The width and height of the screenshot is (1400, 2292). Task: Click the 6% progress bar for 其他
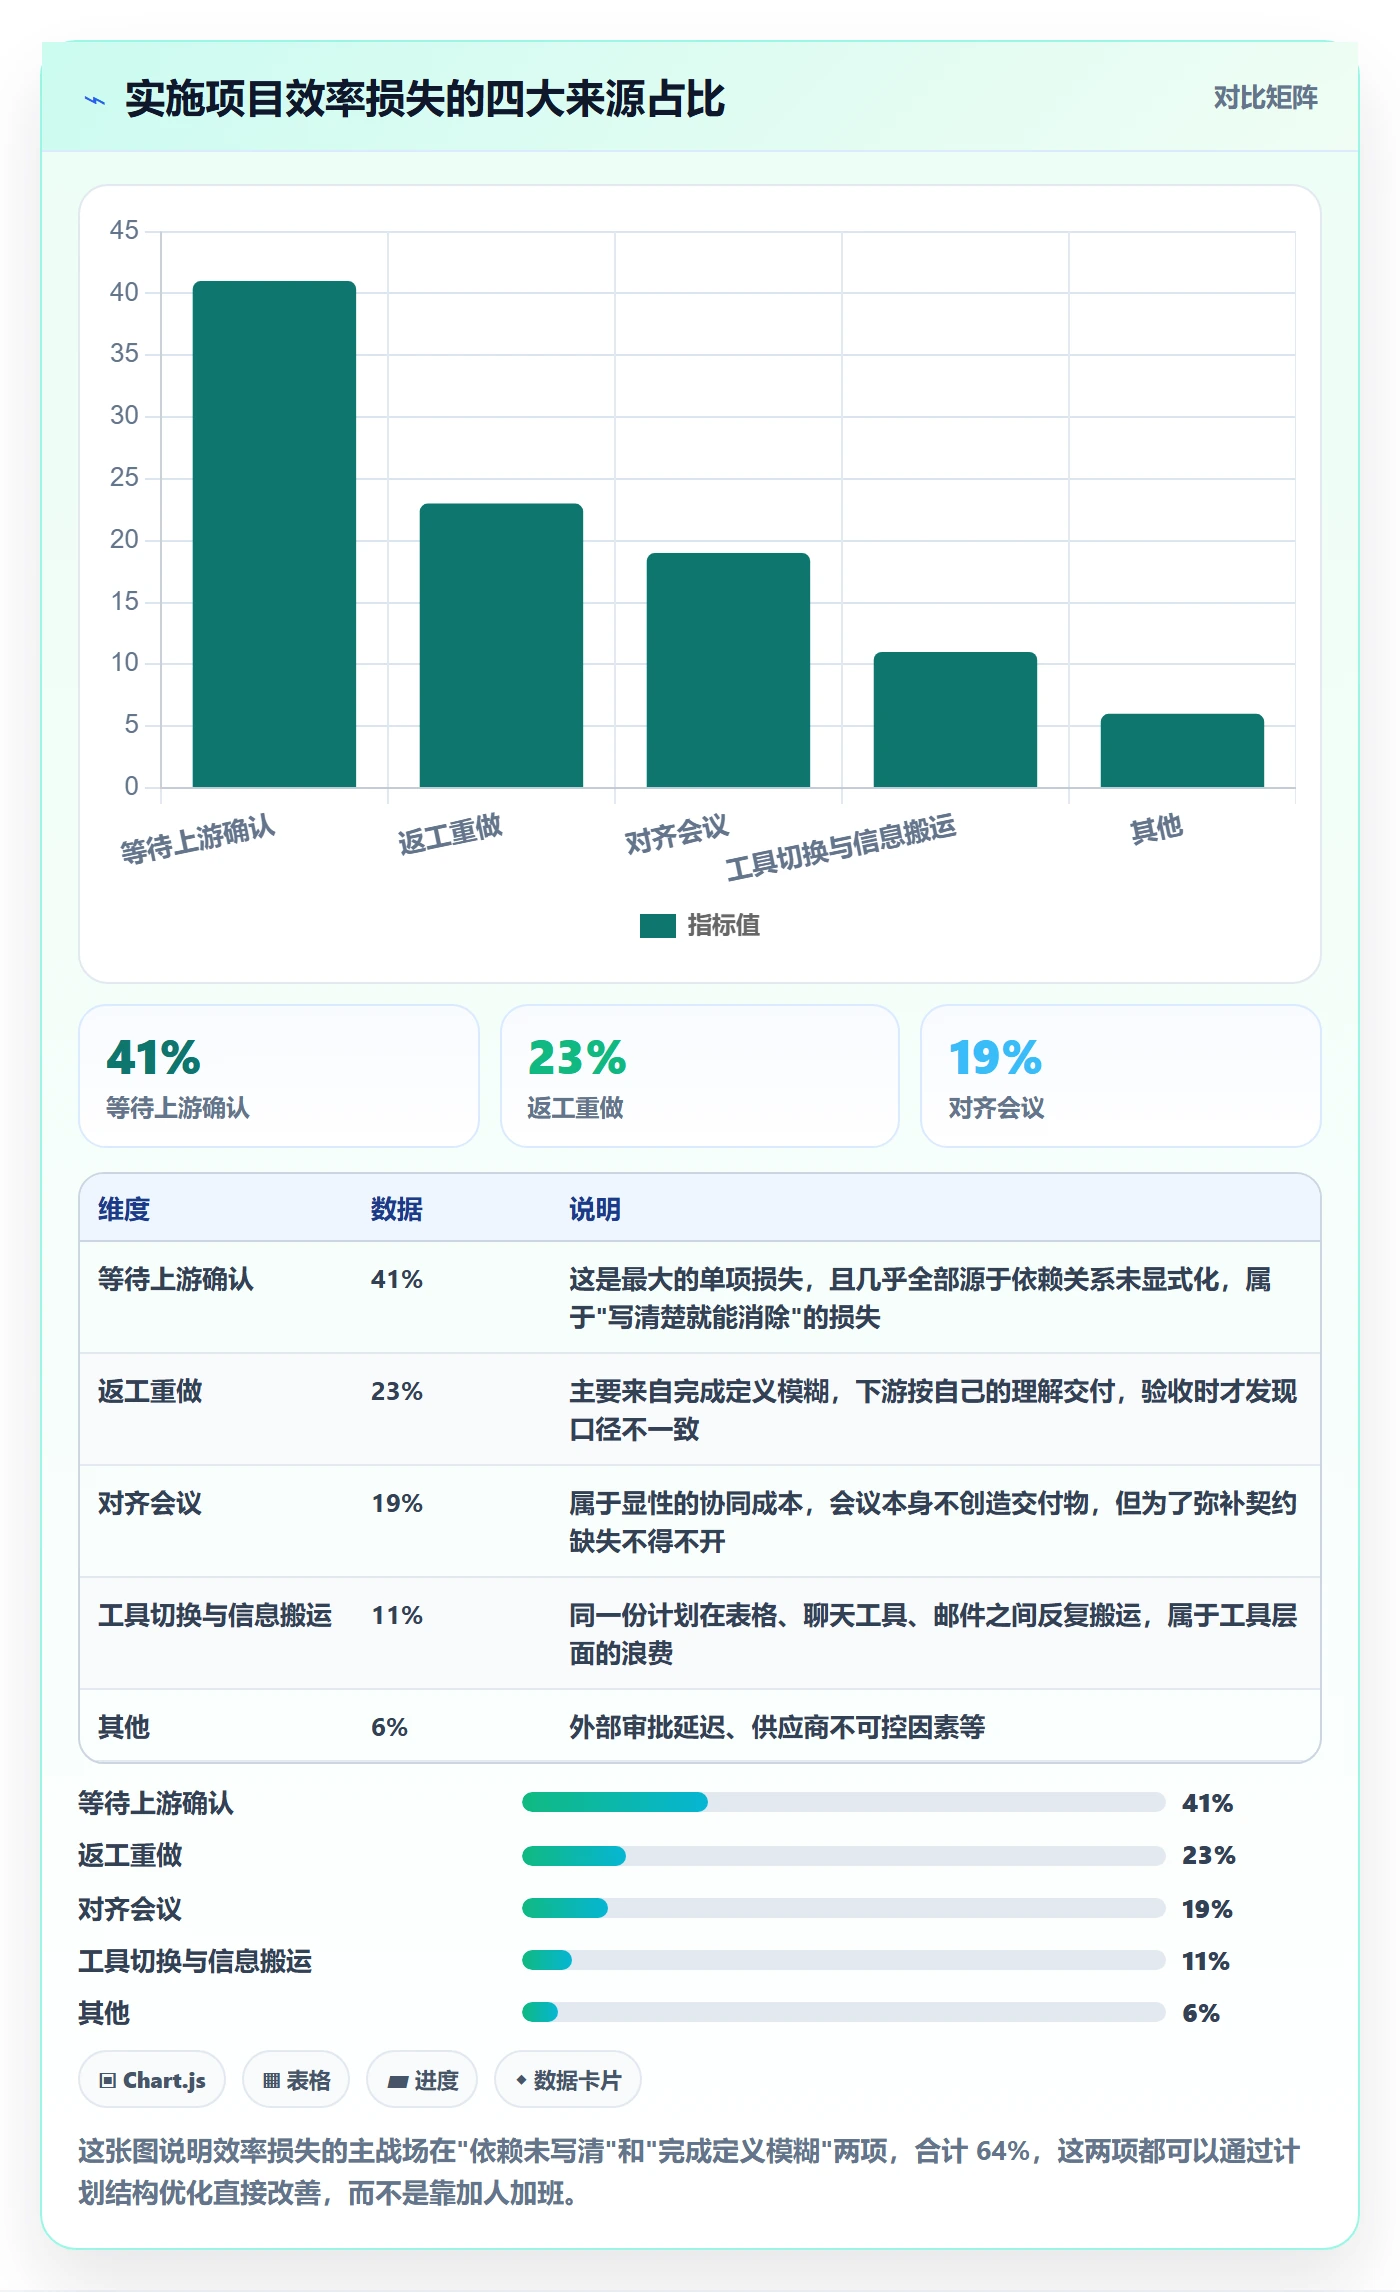click(x=844, y=2012)
